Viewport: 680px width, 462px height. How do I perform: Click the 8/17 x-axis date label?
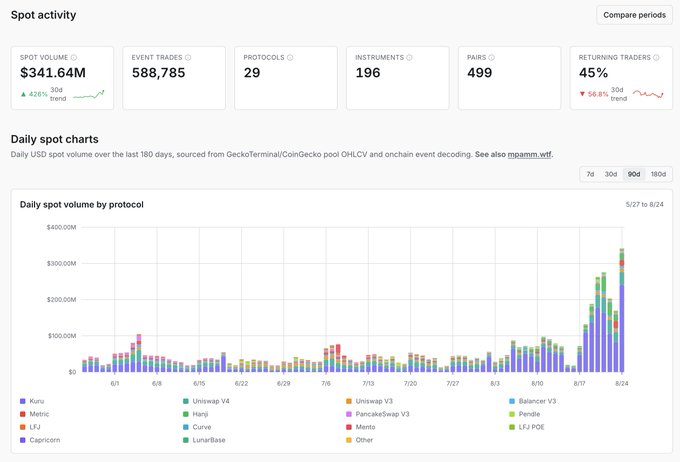(579, 383)
